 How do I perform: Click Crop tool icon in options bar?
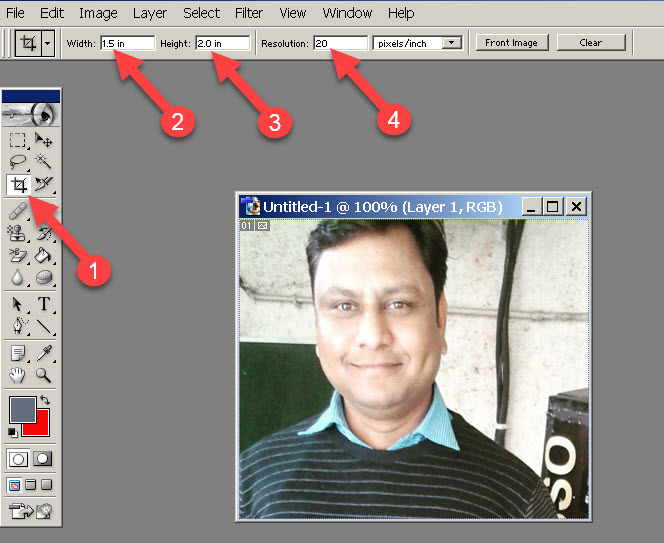coord(28,43)
